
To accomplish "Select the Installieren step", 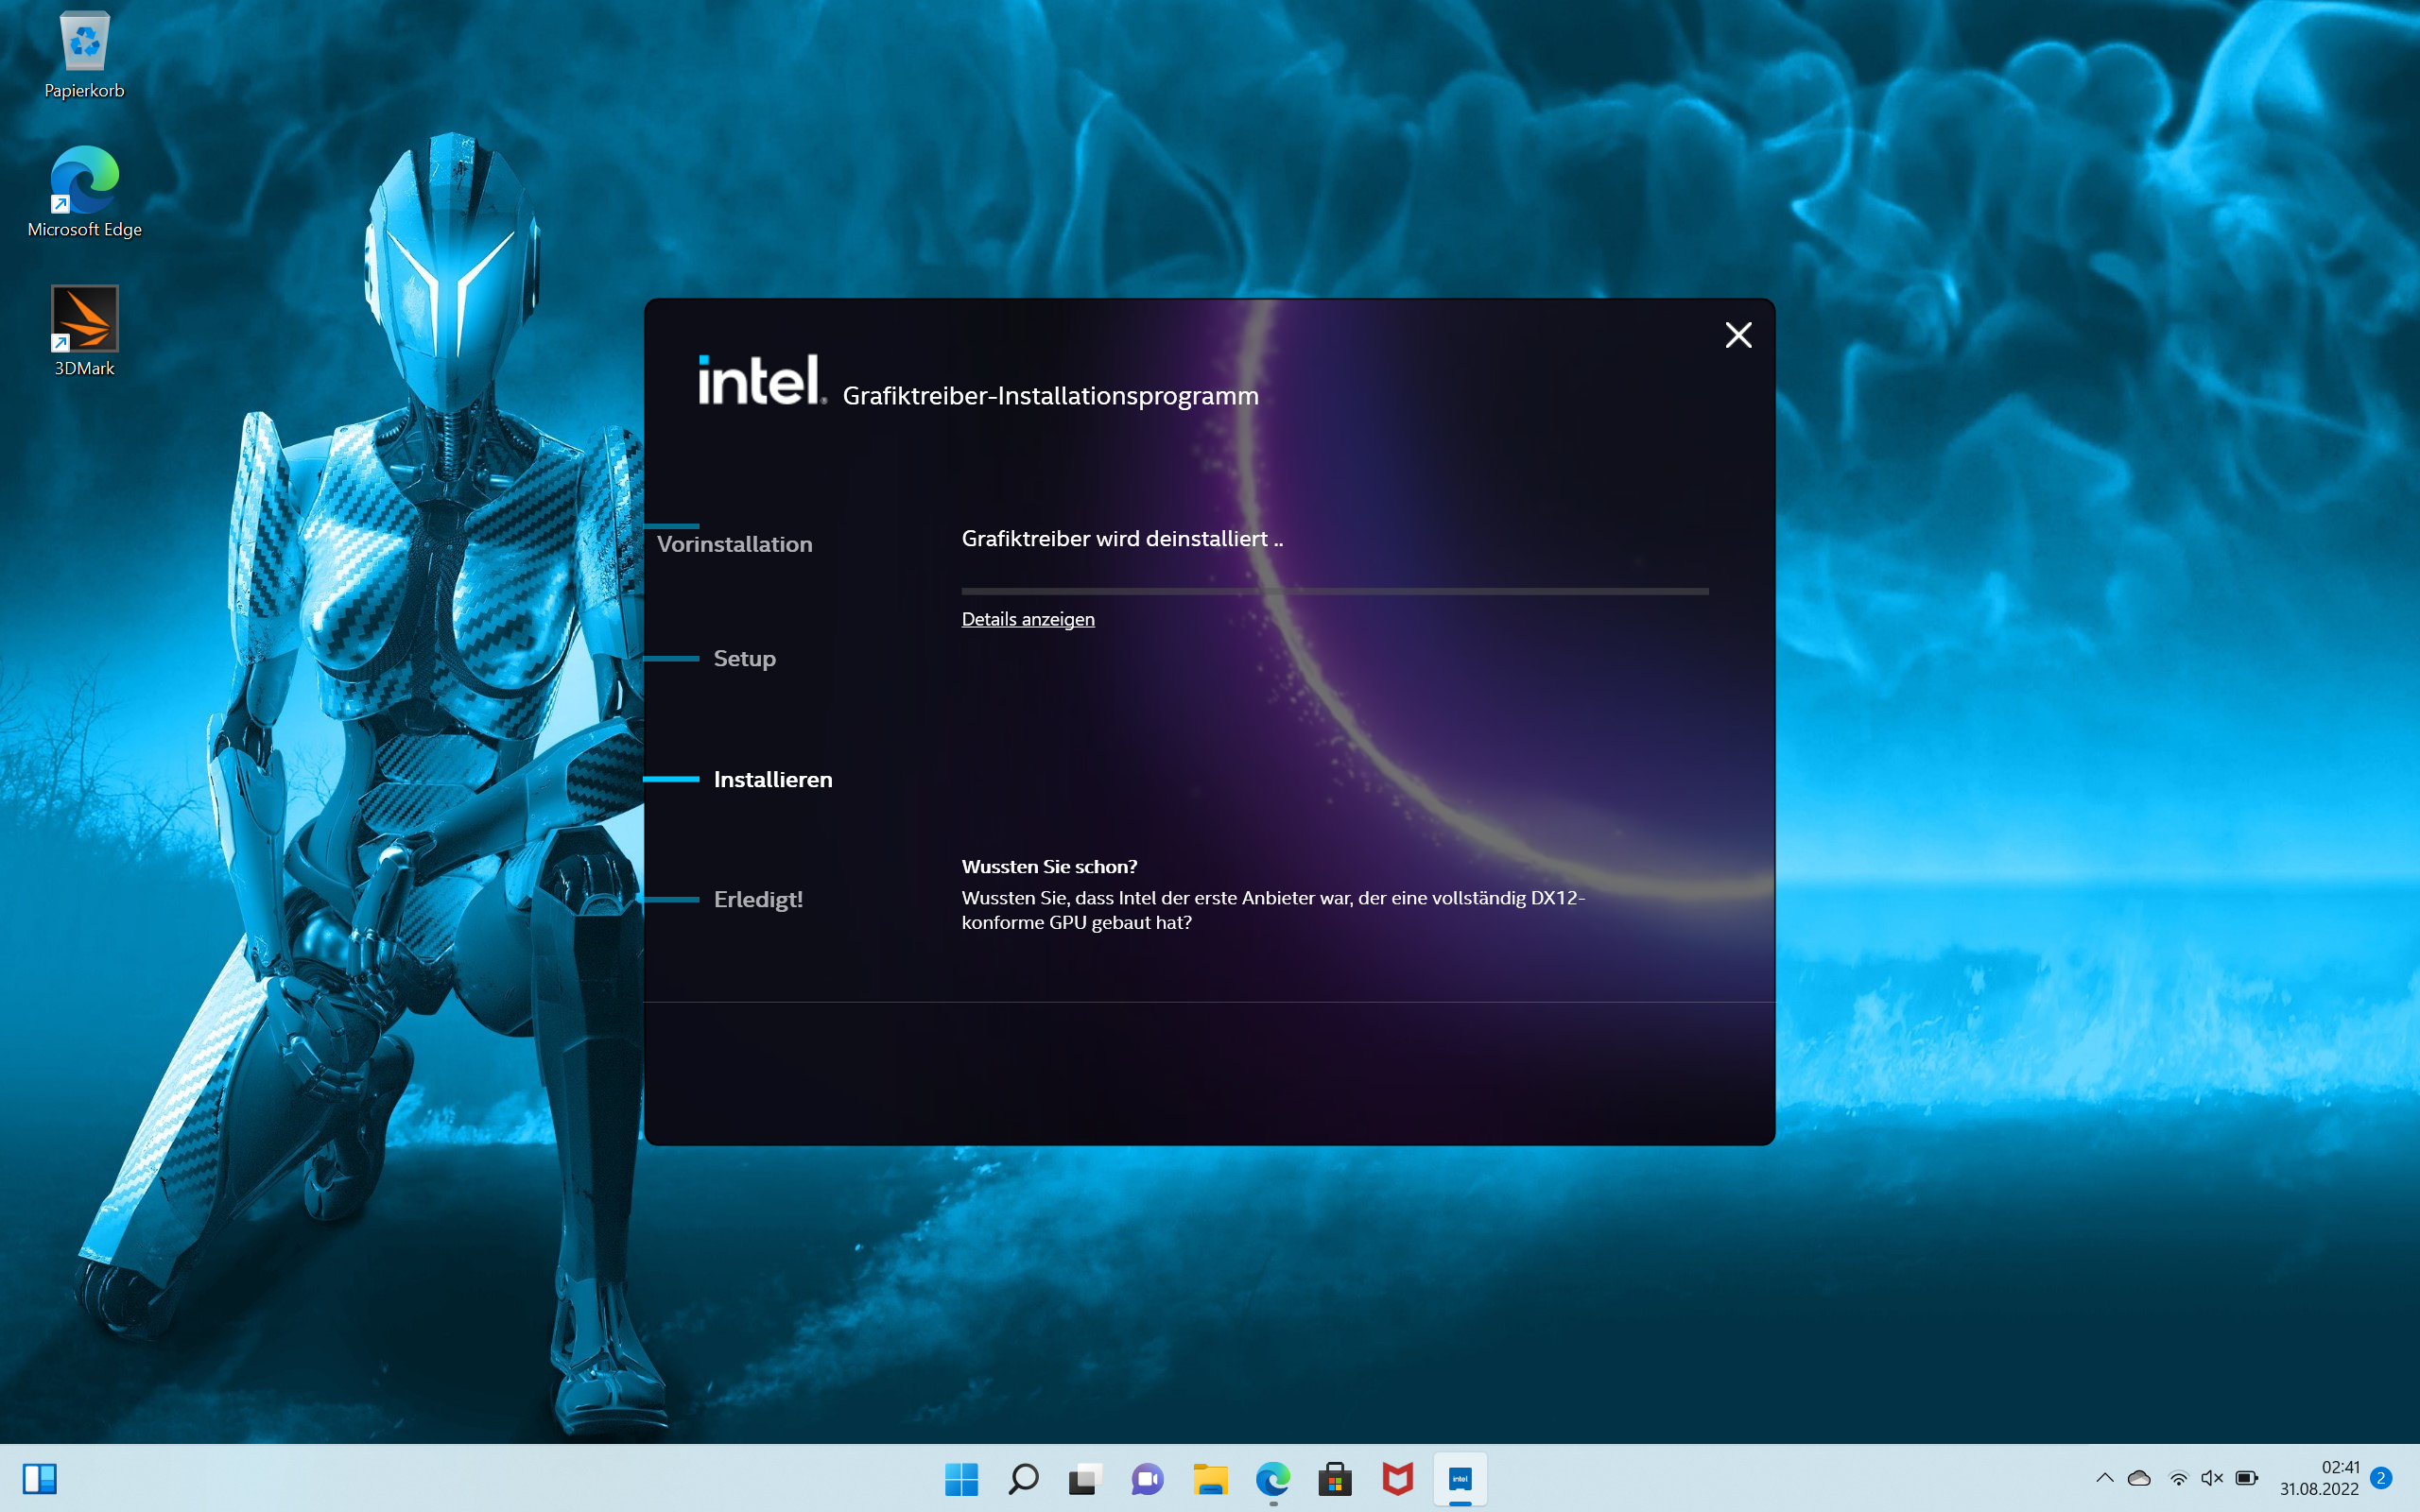I will (772, 779).
